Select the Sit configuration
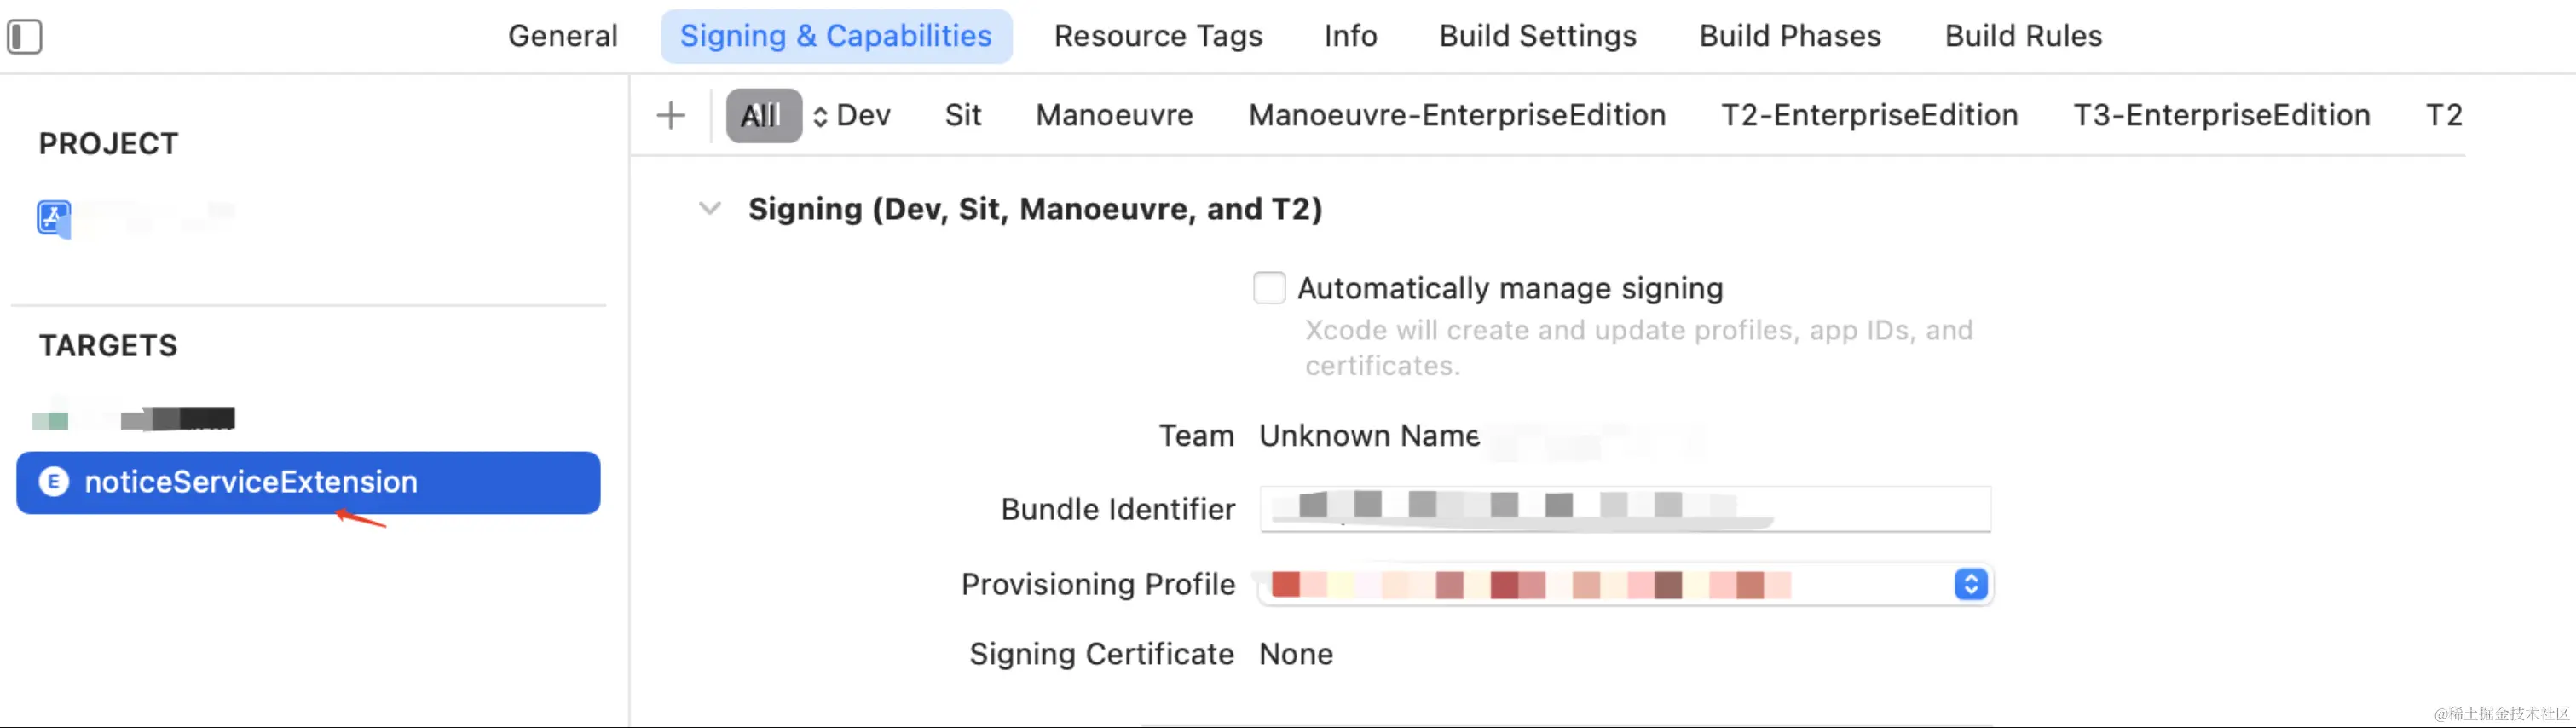Viewport: 2576px width, 728px height. pos(963,116)
